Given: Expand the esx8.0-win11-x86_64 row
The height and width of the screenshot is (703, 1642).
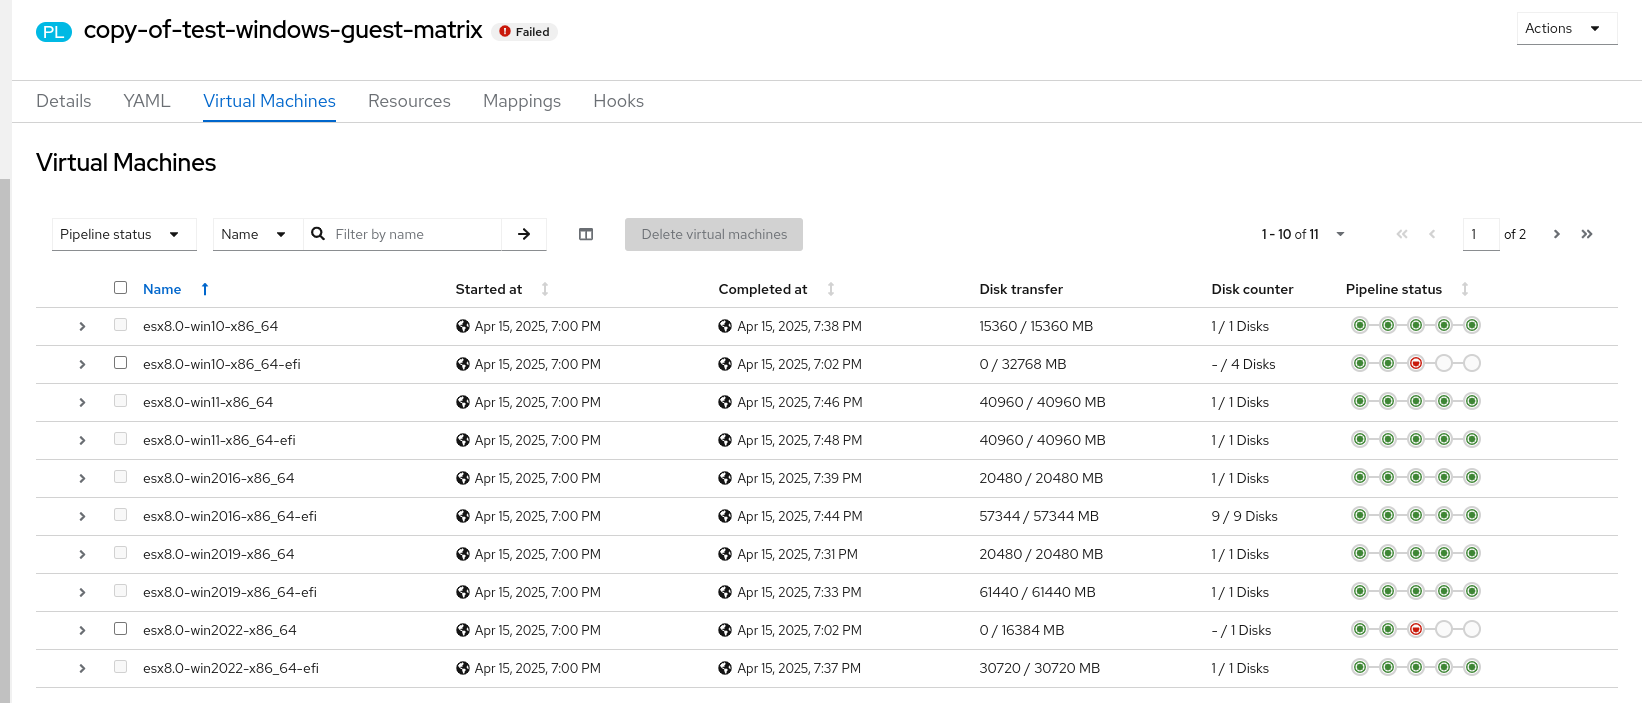Looking at the screenshot, I should [82, 402].
